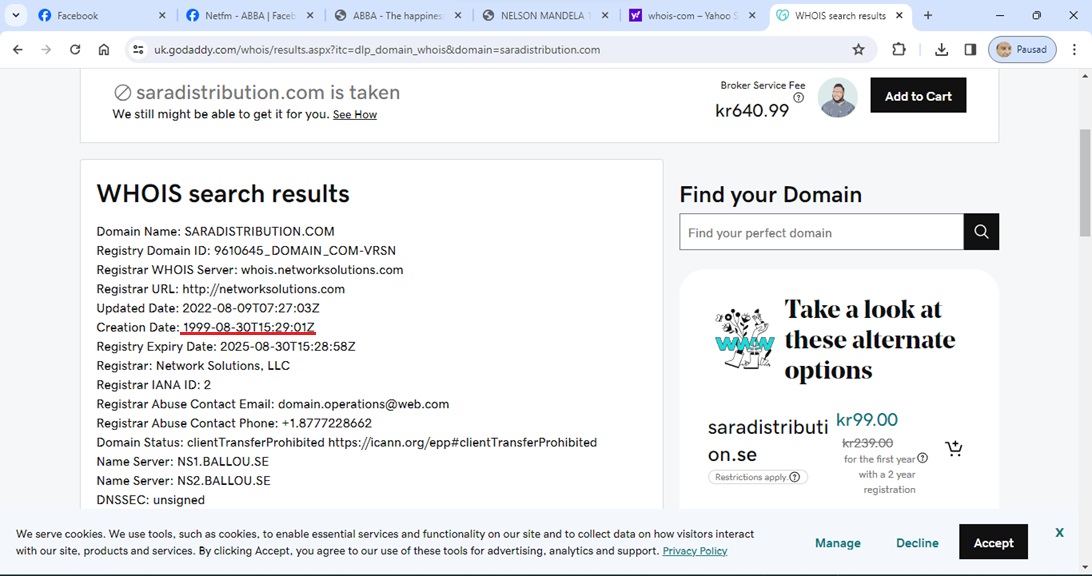Open the Chrome three-dot menu
The height and width of the screenshot is (576, 1092).
[1075, 49]
